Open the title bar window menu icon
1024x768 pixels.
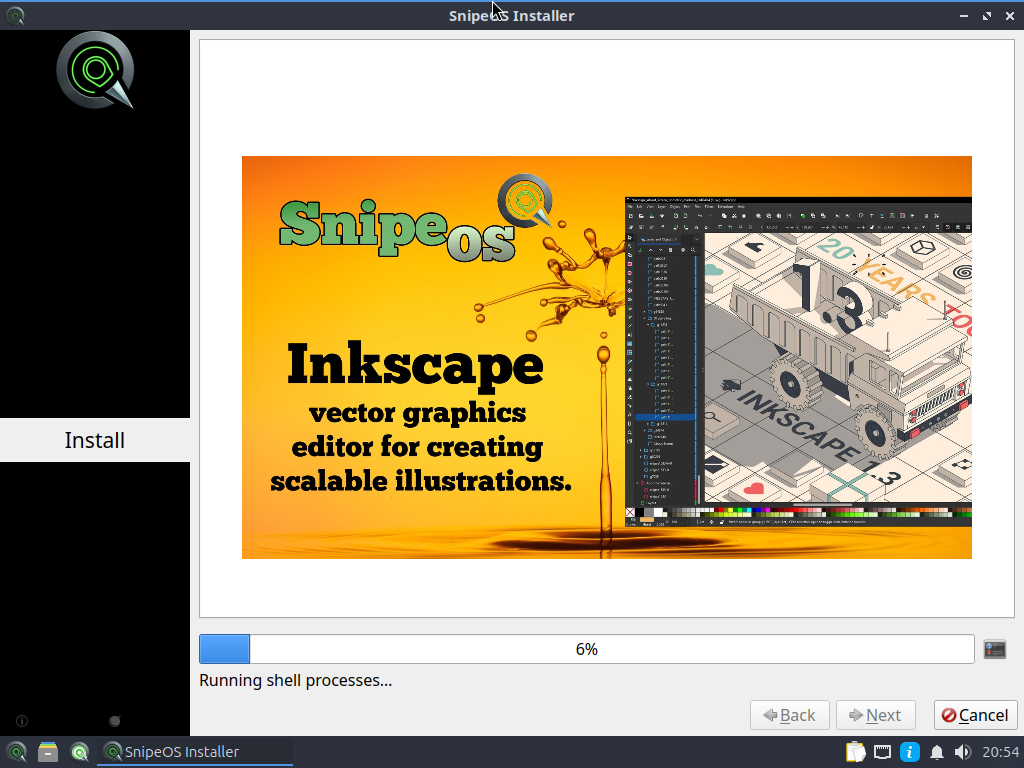coord(14,15)
